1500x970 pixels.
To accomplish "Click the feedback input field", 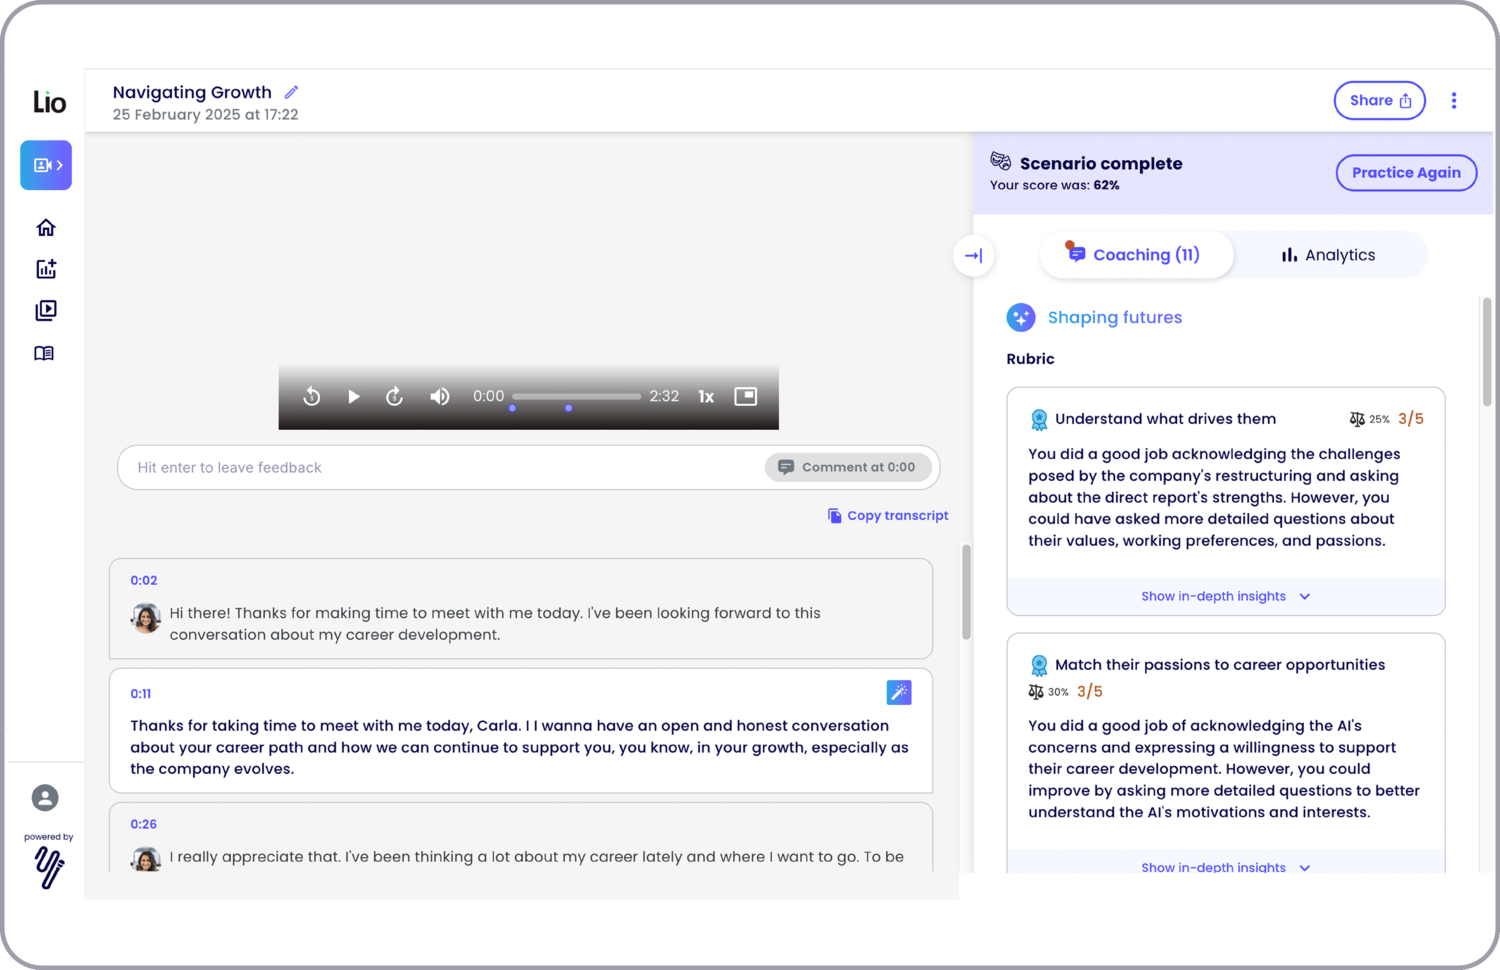I will pyautogui.click(x=400, y=467).
